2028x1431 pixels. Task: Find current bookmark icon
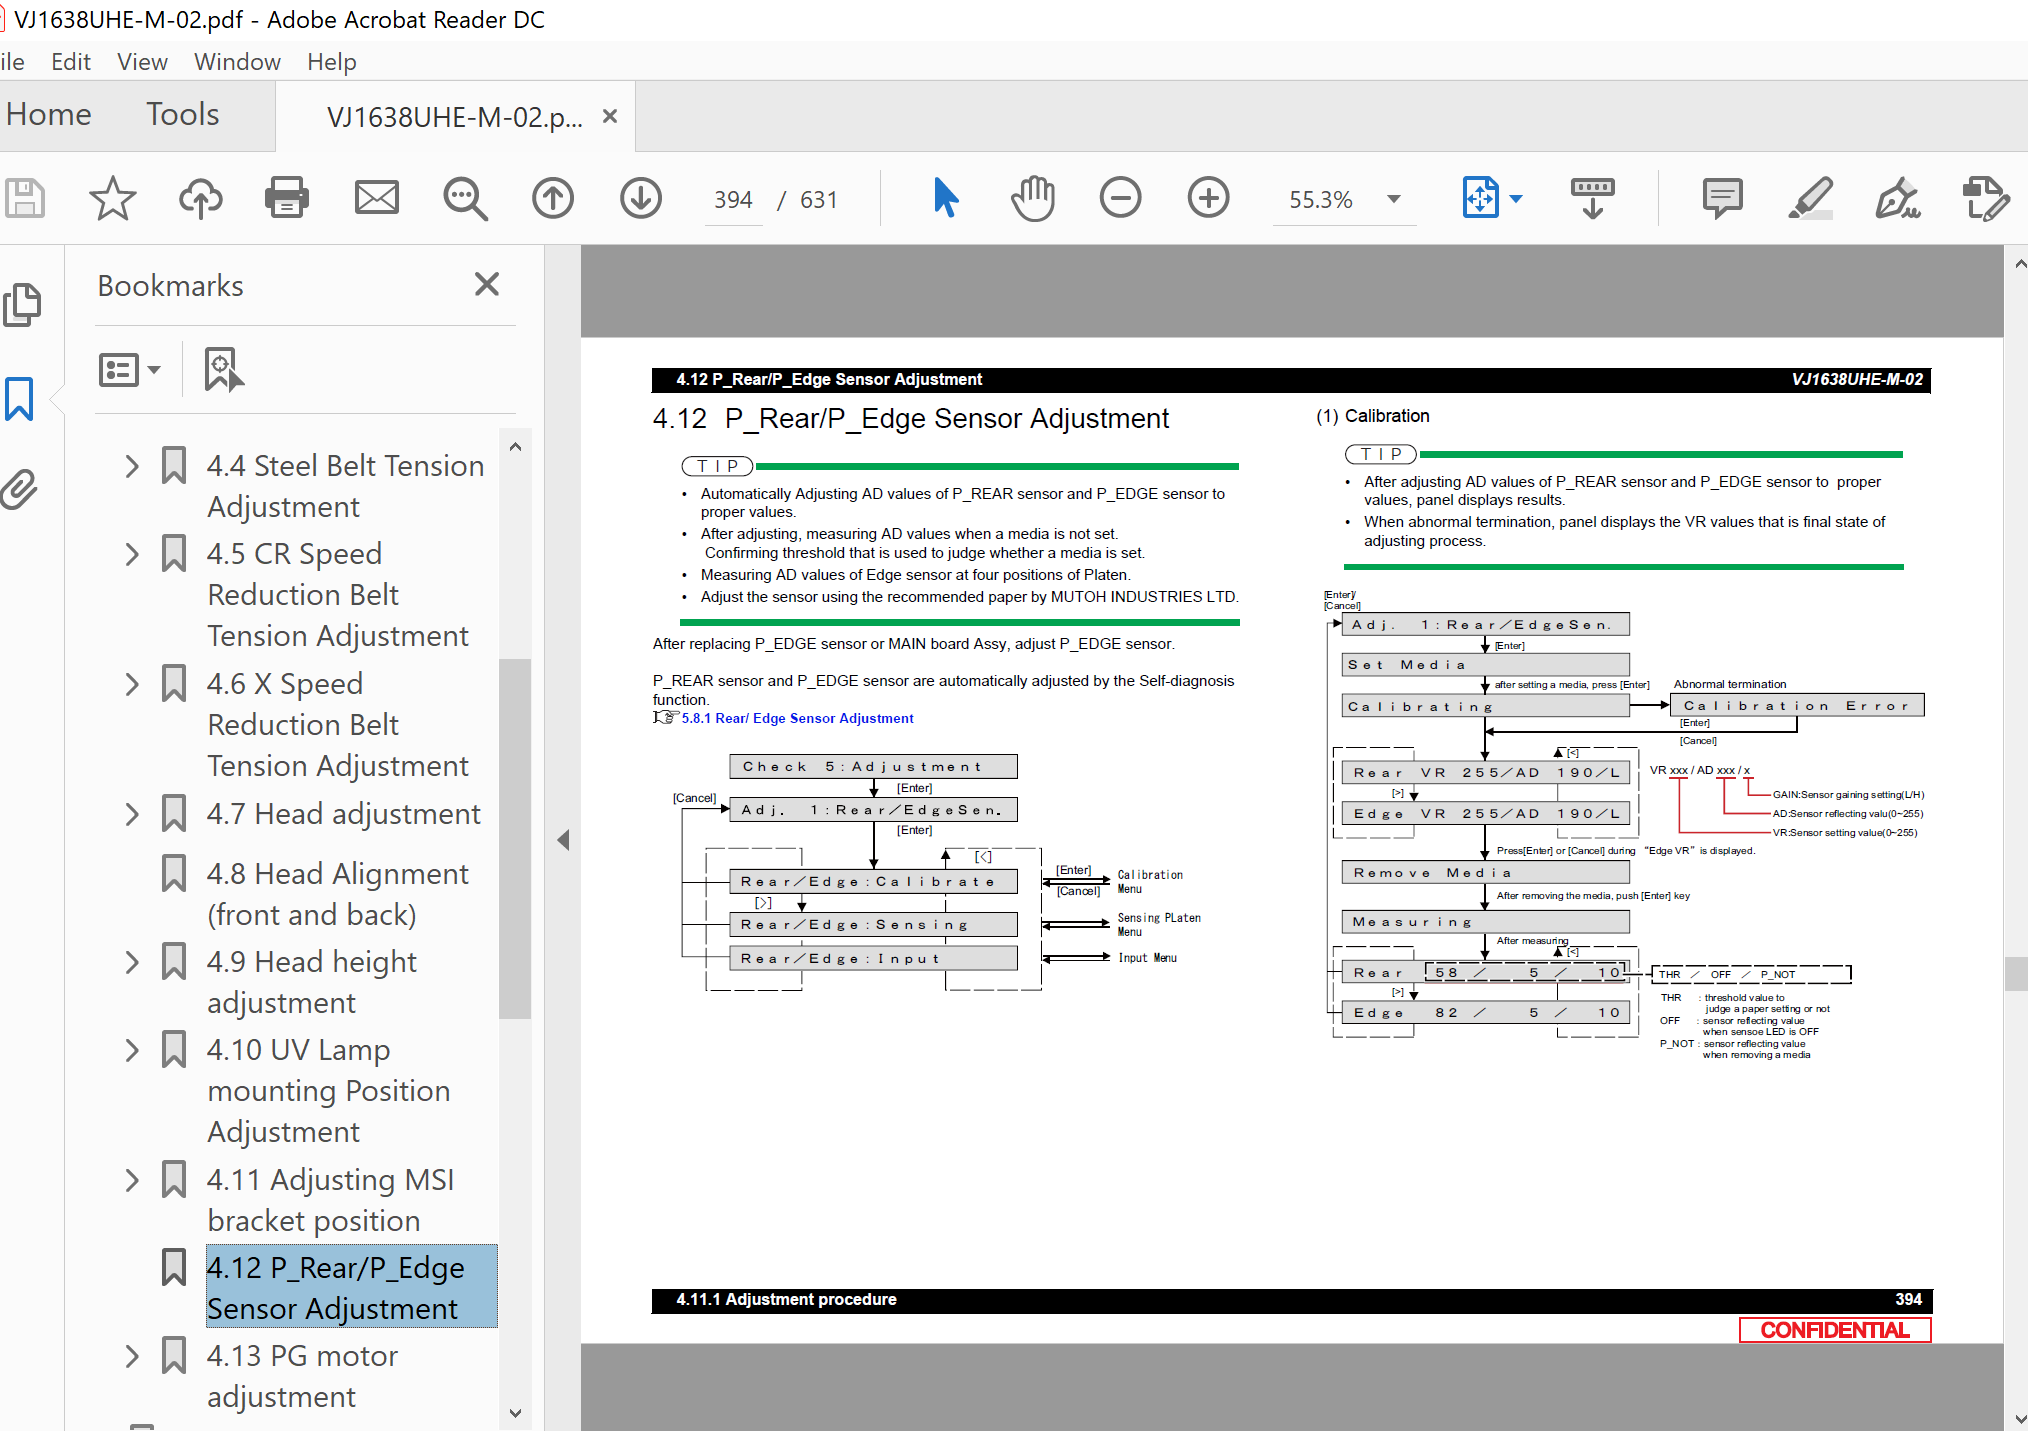click(x=223, y=370)
